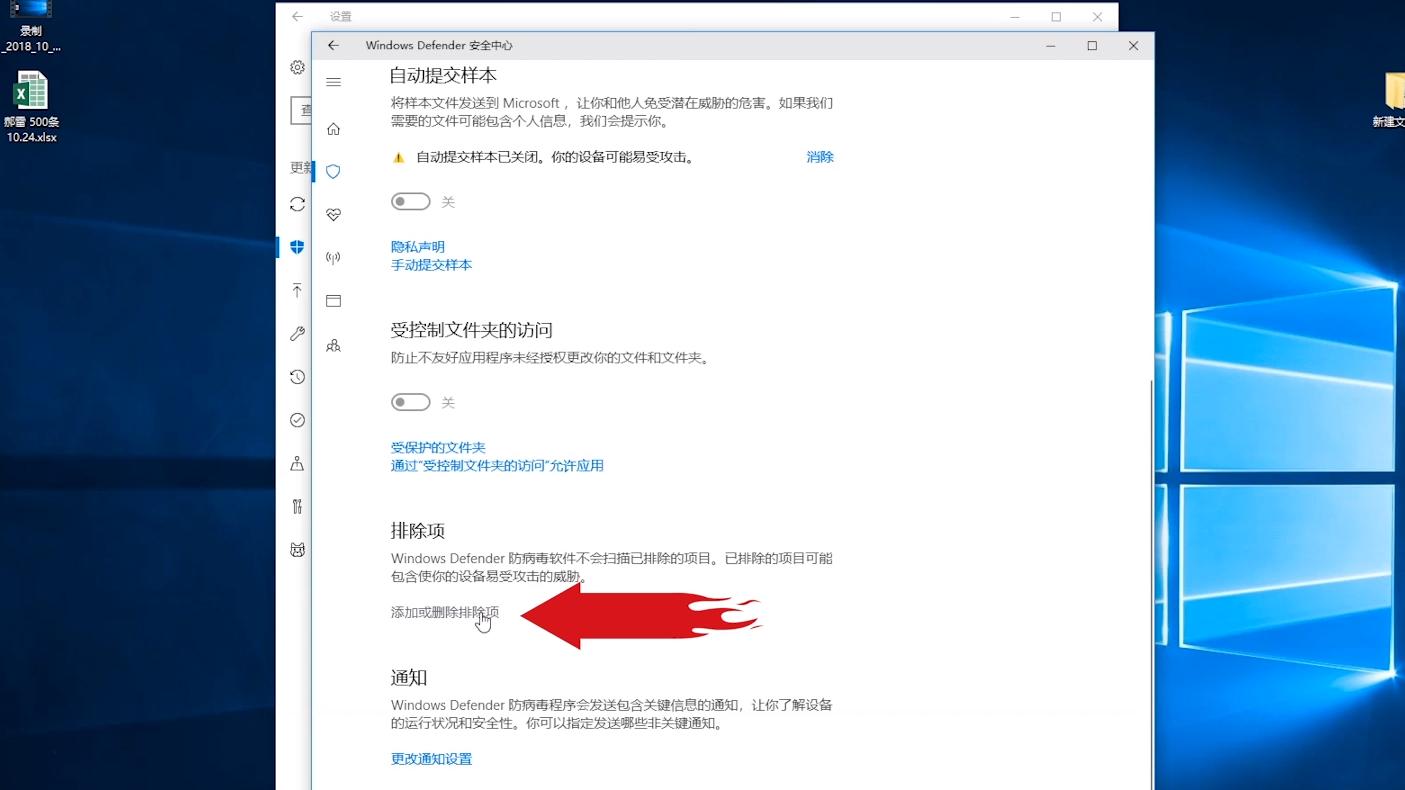The image size is (1405, 790).
Task: Click the 手动提交样本 link
Action: tap(431, 265)
